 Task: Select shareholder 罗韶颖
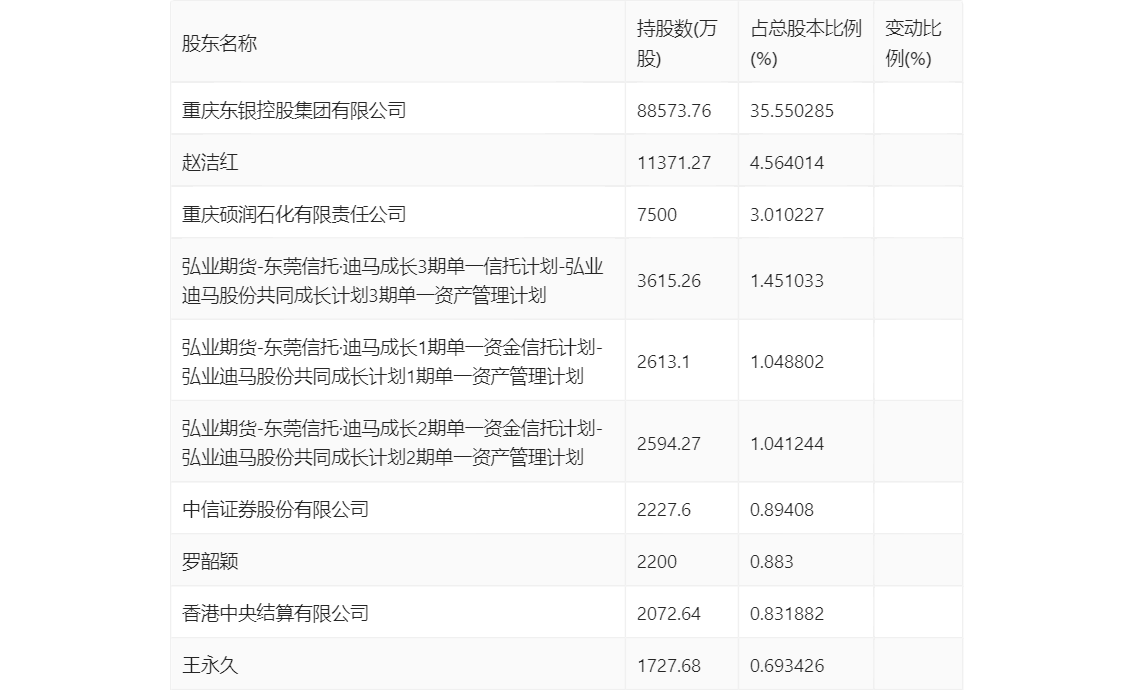click(x=210, y=561)
